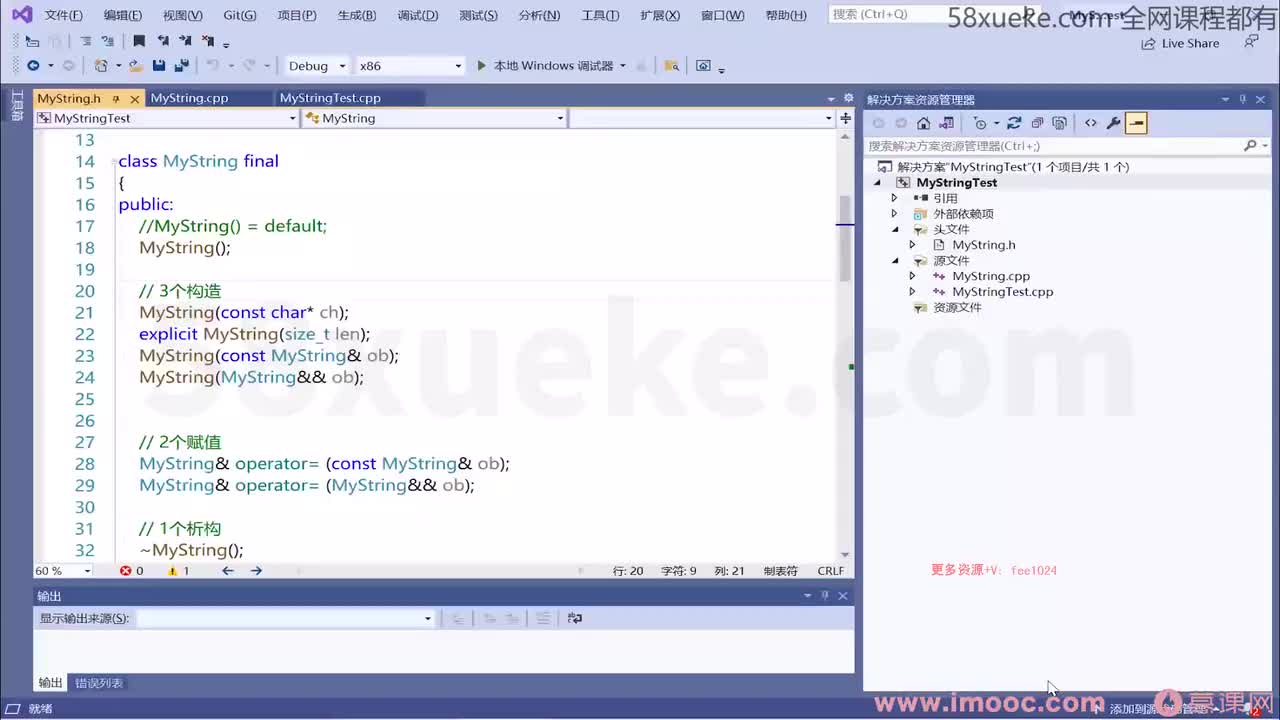Image resolution: width=1280 pixels, height=720 pixels.
Task: Click the Properties wrench icon
Action: [1113, 123]
